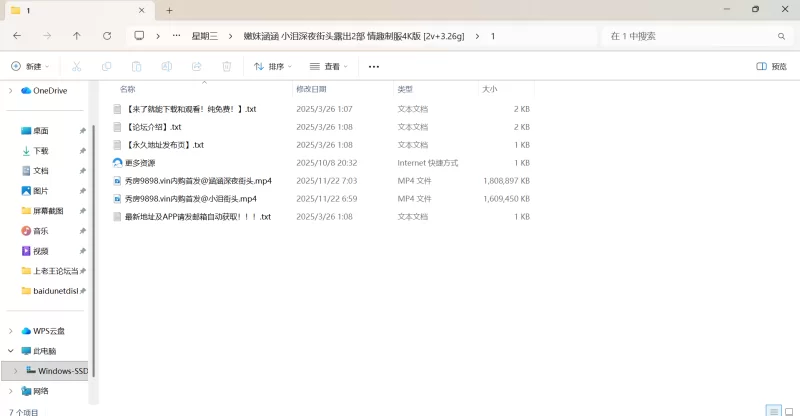Click the Cut scissors icon in toolbar
800x416 pixels.
(x=76, y=67)
